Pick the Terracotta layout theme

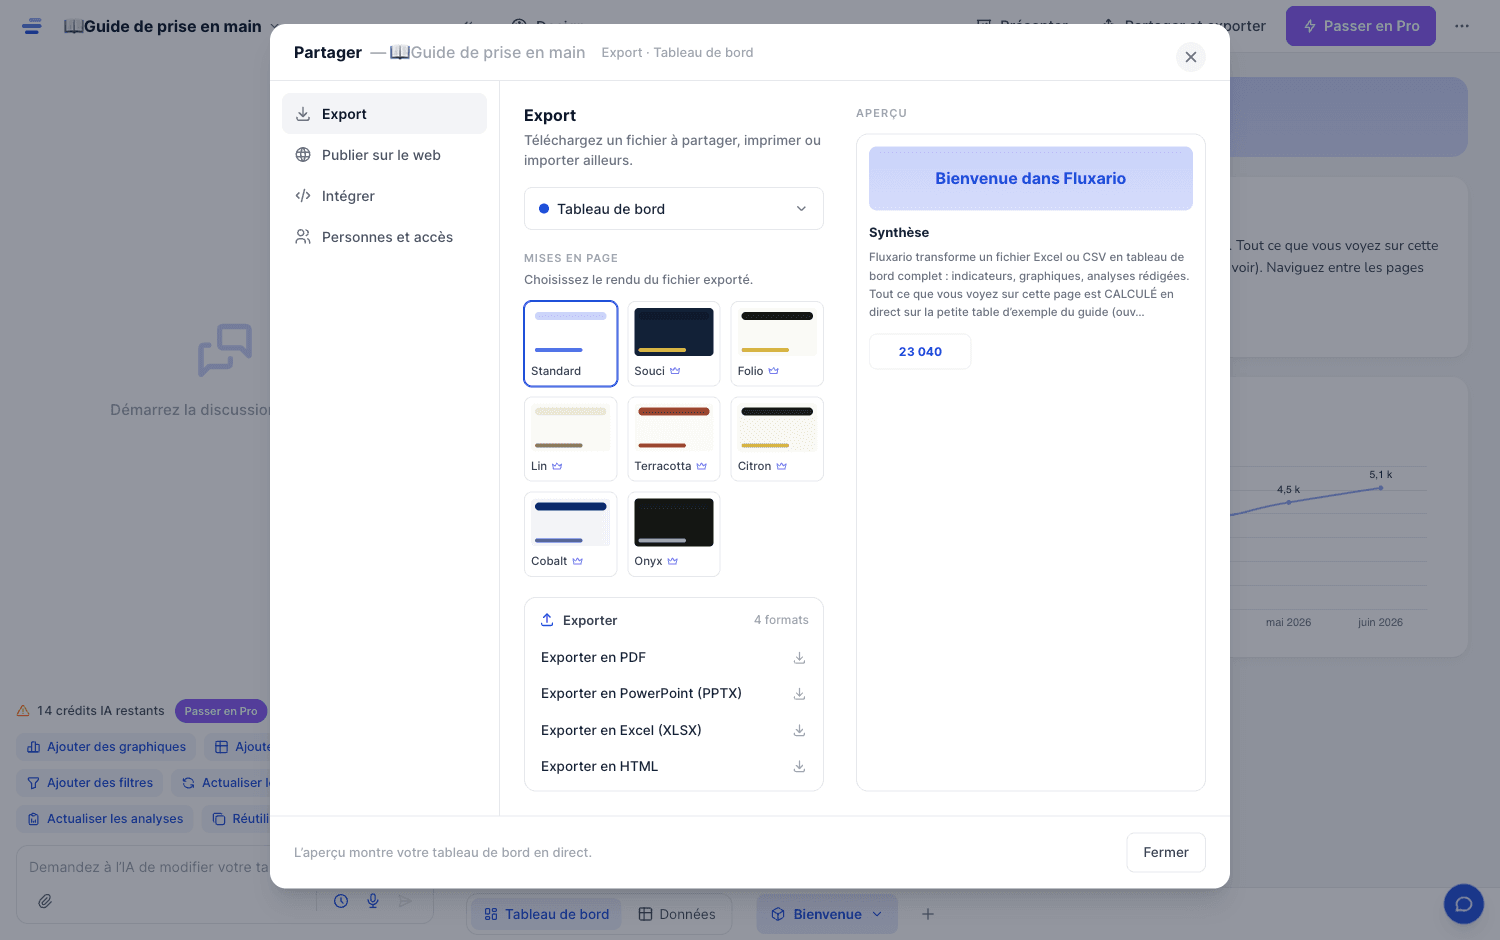pos(674,439)
